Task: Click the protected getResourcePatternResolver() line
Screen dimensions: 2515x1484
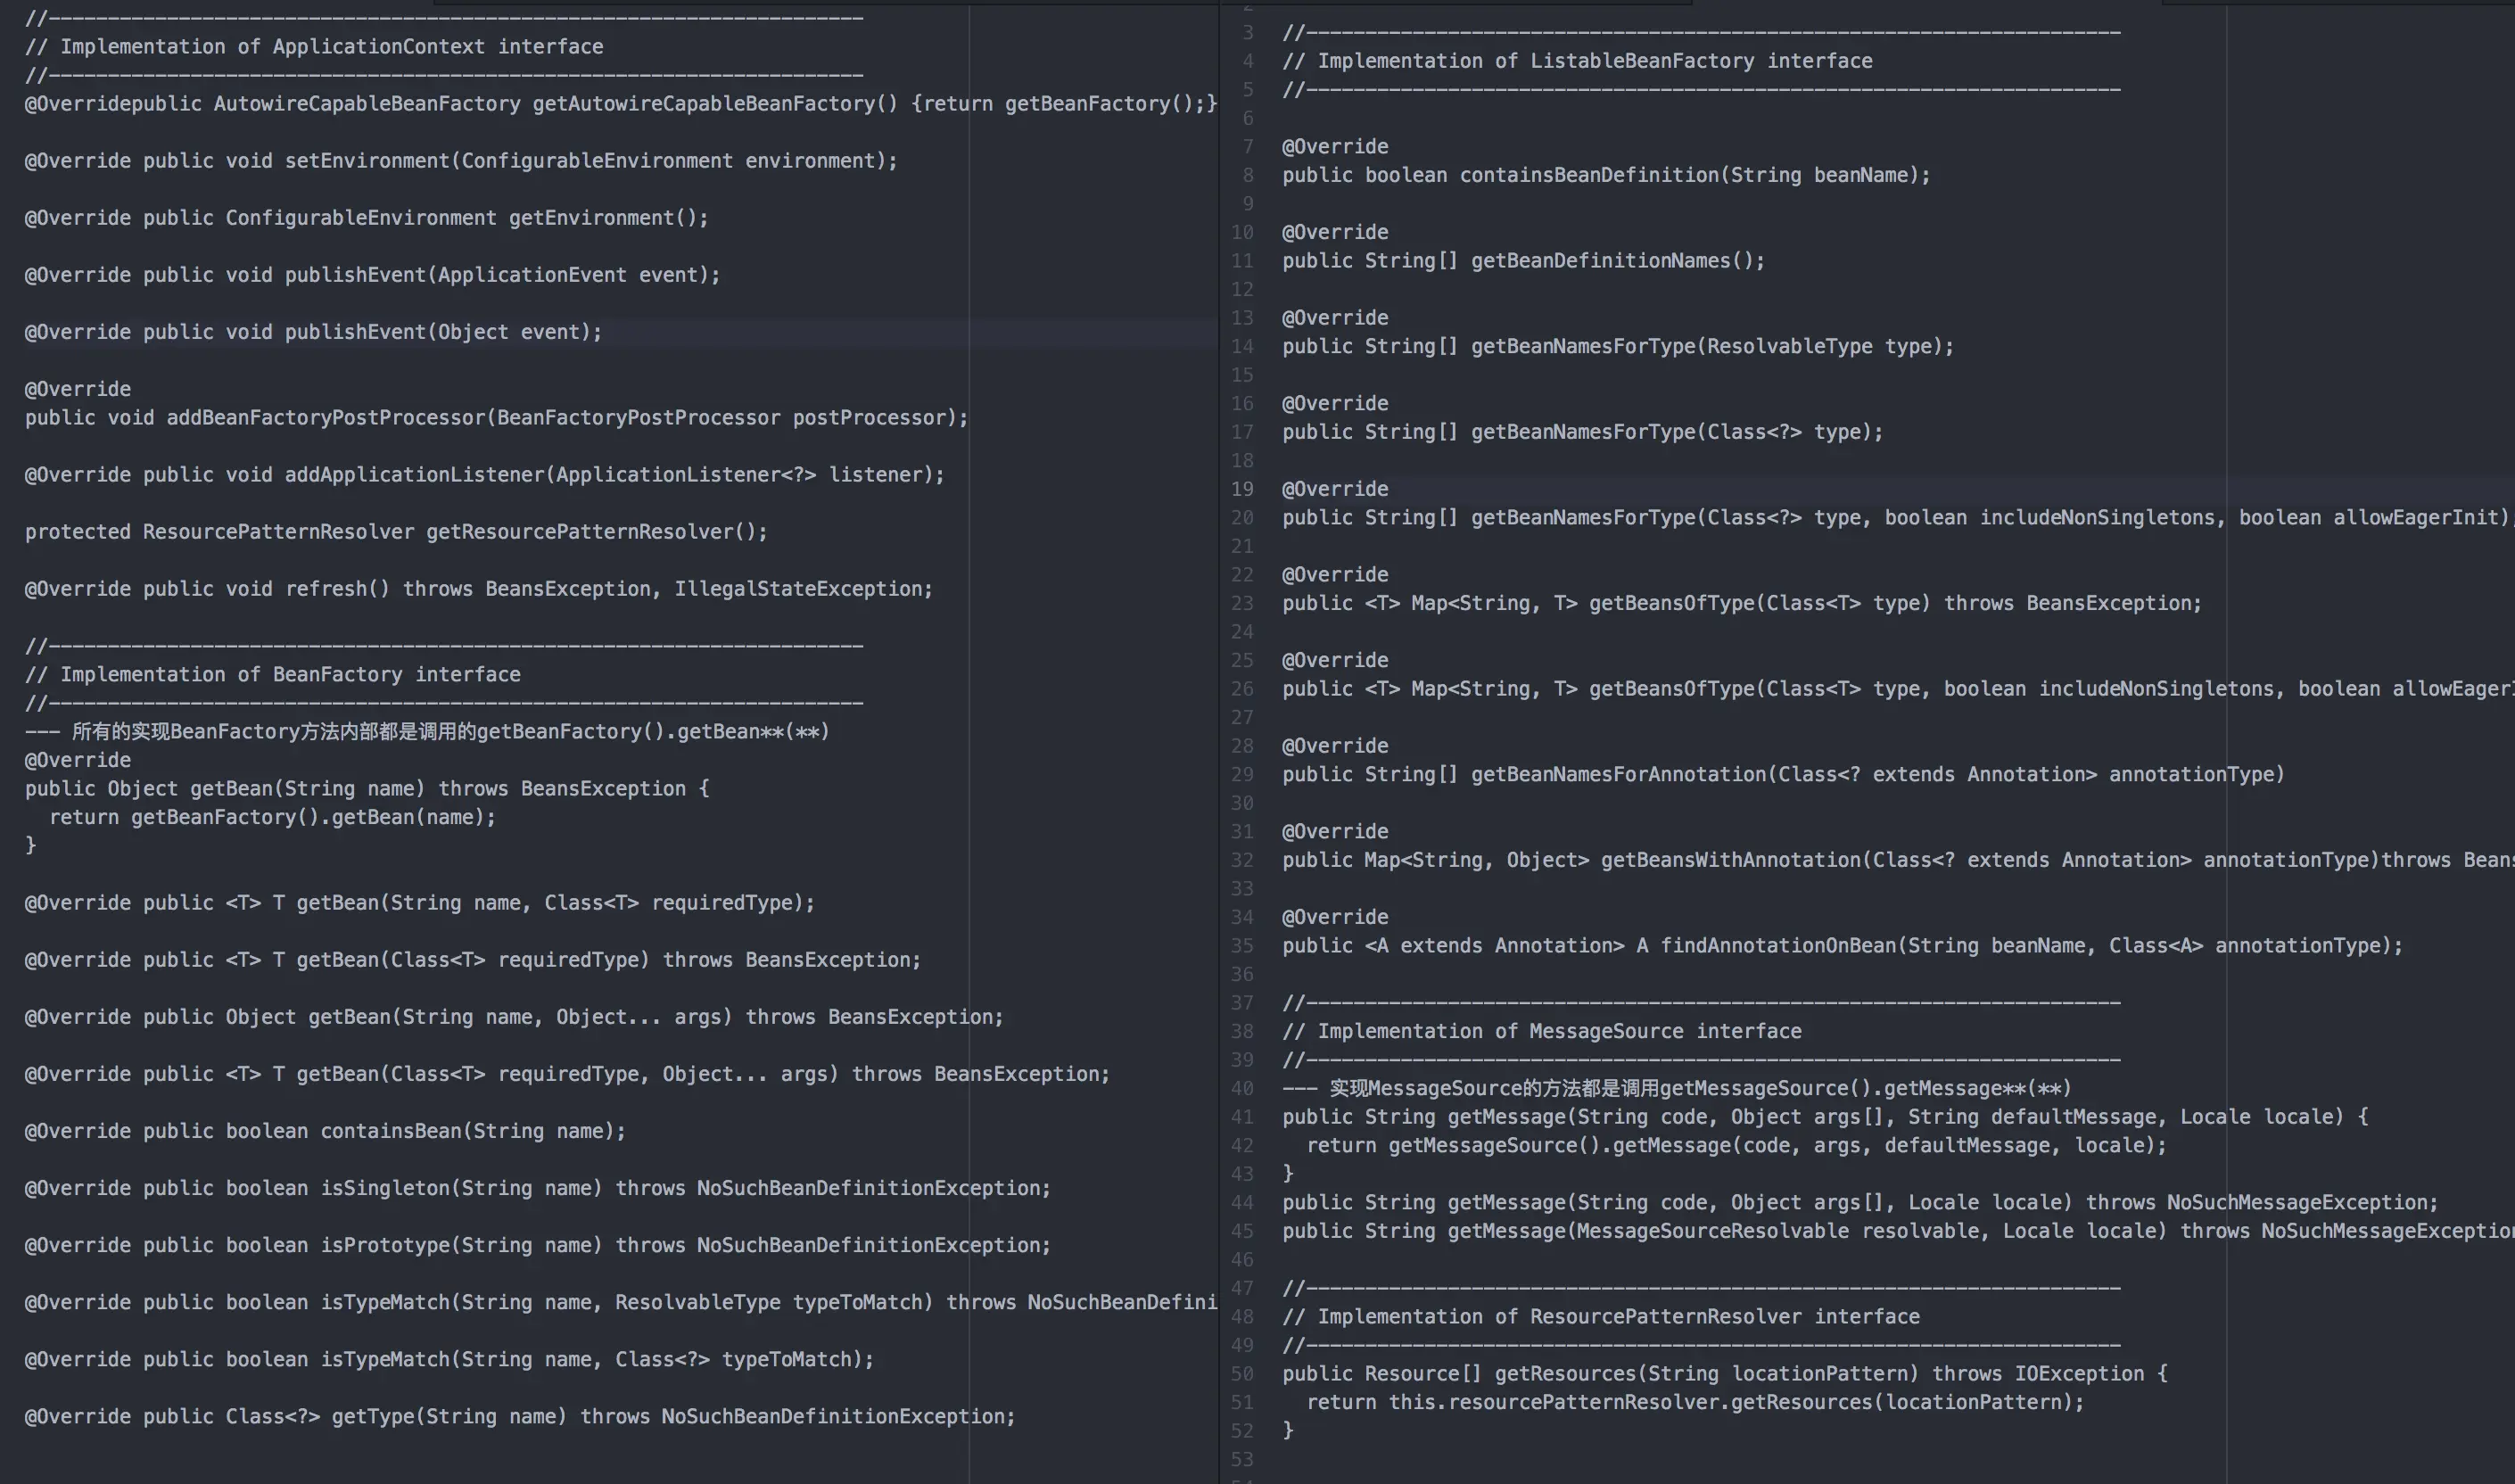Action: 396,531
